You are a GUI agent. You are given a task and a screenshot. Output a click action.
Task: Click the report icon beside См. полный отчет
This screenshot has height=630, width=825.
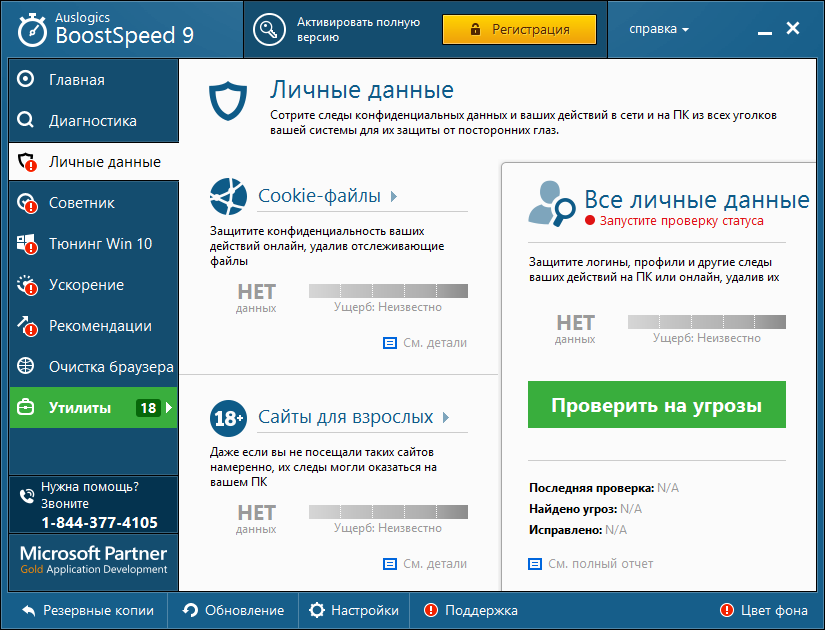tap(535, 564)
